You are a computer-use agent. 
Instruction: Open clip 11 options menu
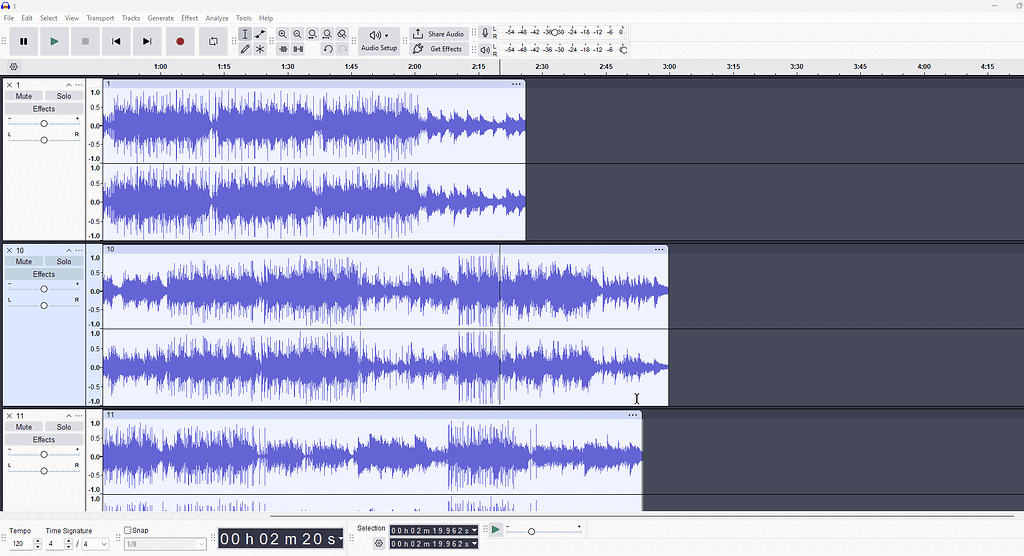pyautogui.click(x=633, y=415)
